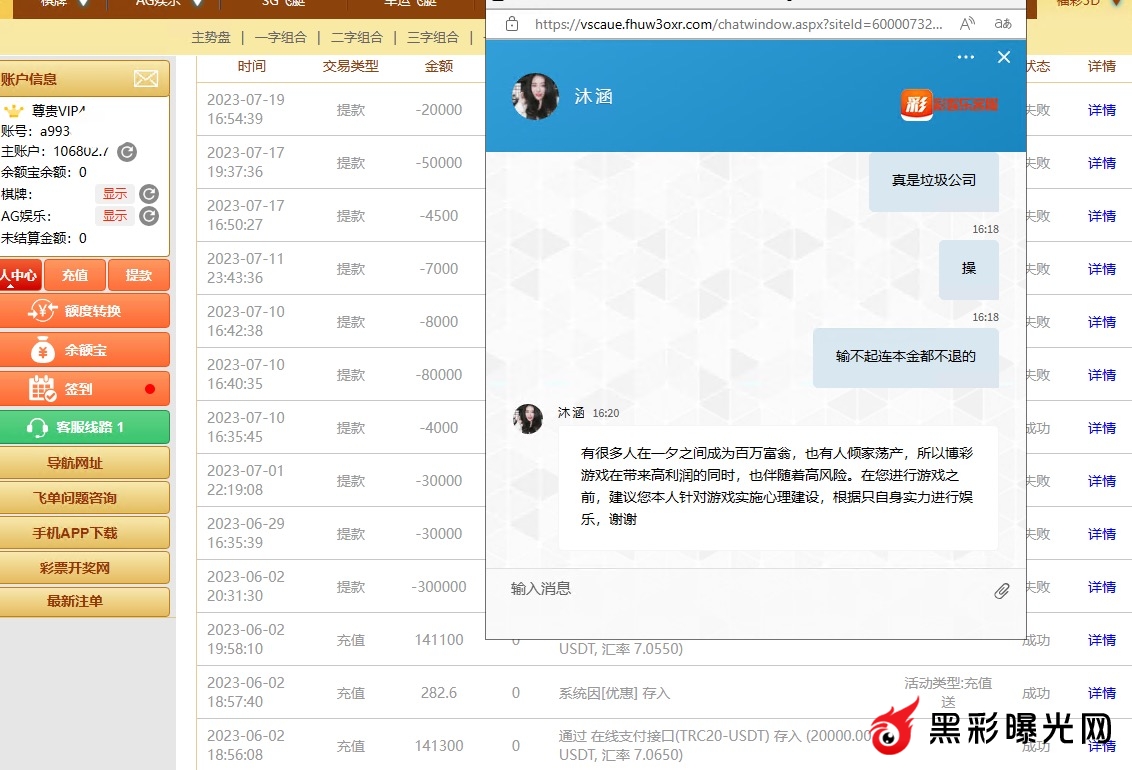Expand the 棋牌 dropdown in top navigation
Screen dimensions: 1132x770
click(83, 3)
